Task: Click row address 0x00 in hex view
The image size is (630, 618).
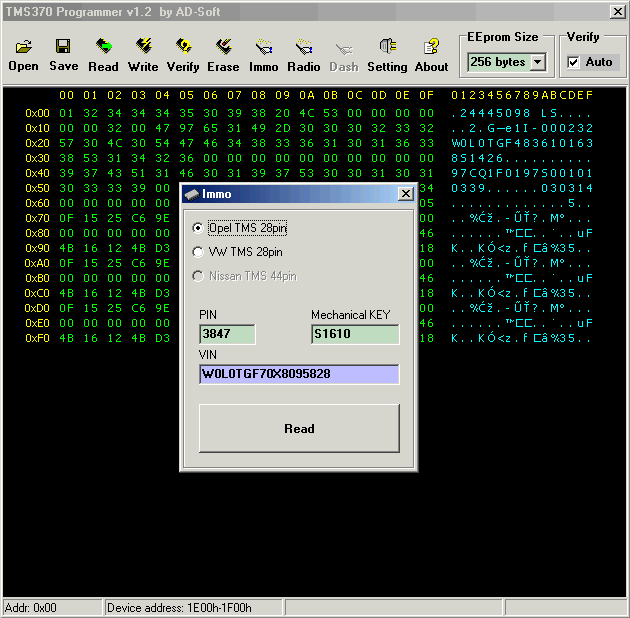Action: point(37,113)
